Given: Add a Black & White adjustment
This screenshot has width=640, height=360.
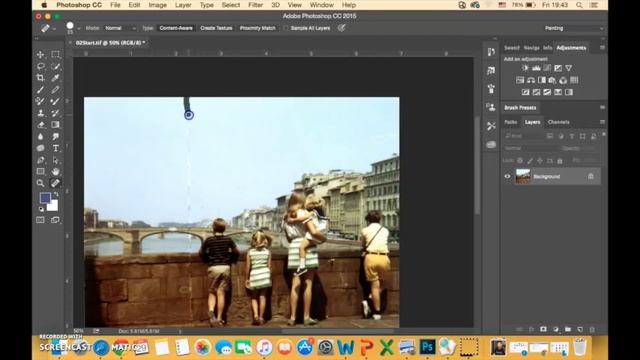Looking at the screenshot, I should click(x=542, y=80).
